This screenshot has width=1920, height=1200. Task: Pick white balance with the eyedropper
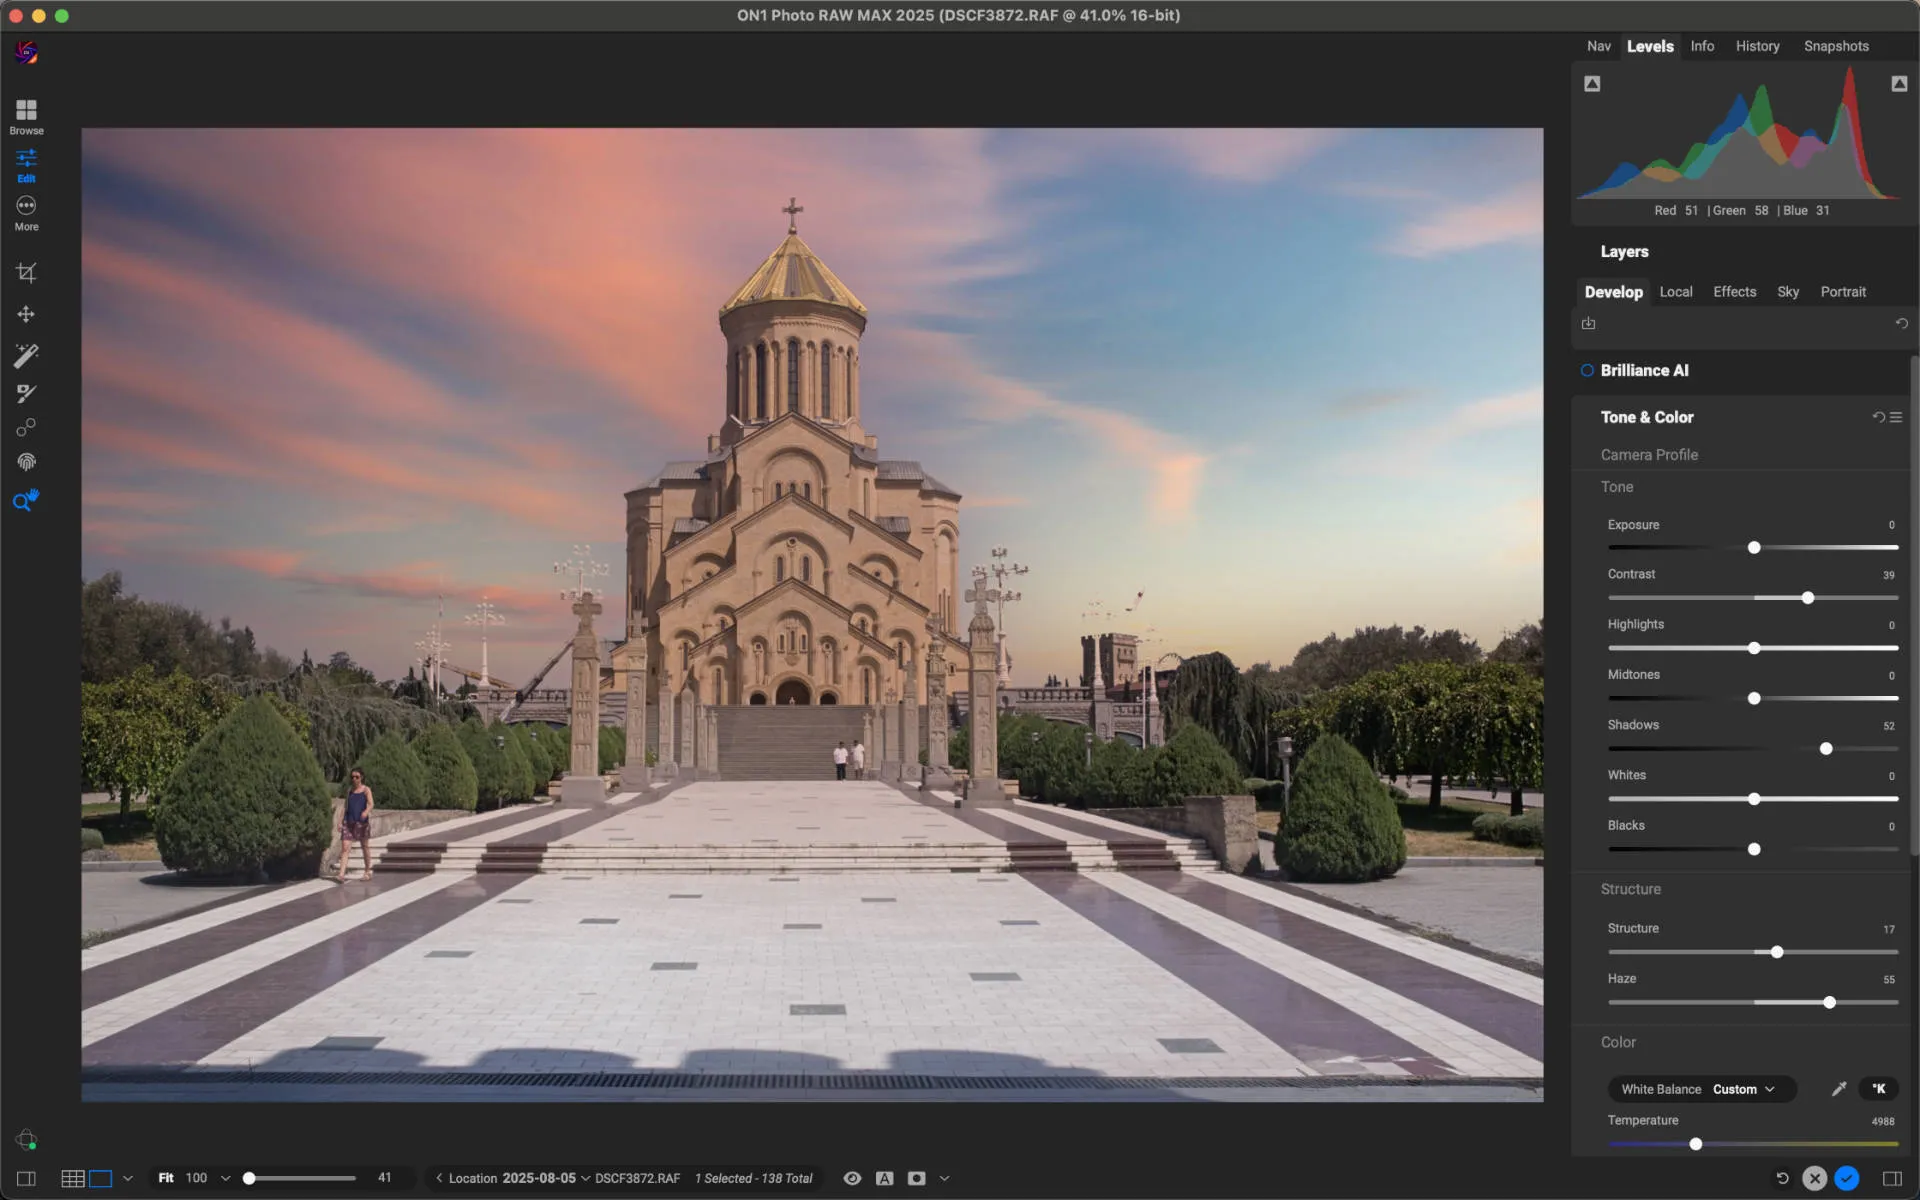1838,1089
